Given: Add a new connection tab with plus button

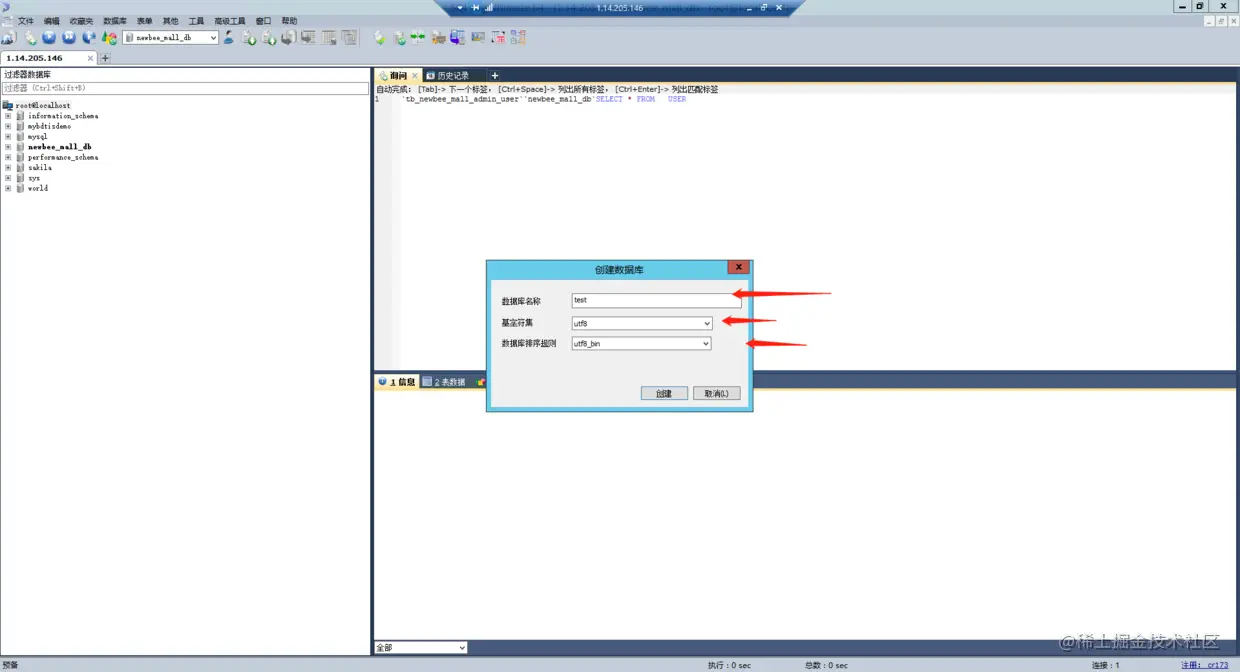Looking at the screenshot, I should (x=105, y=58).
